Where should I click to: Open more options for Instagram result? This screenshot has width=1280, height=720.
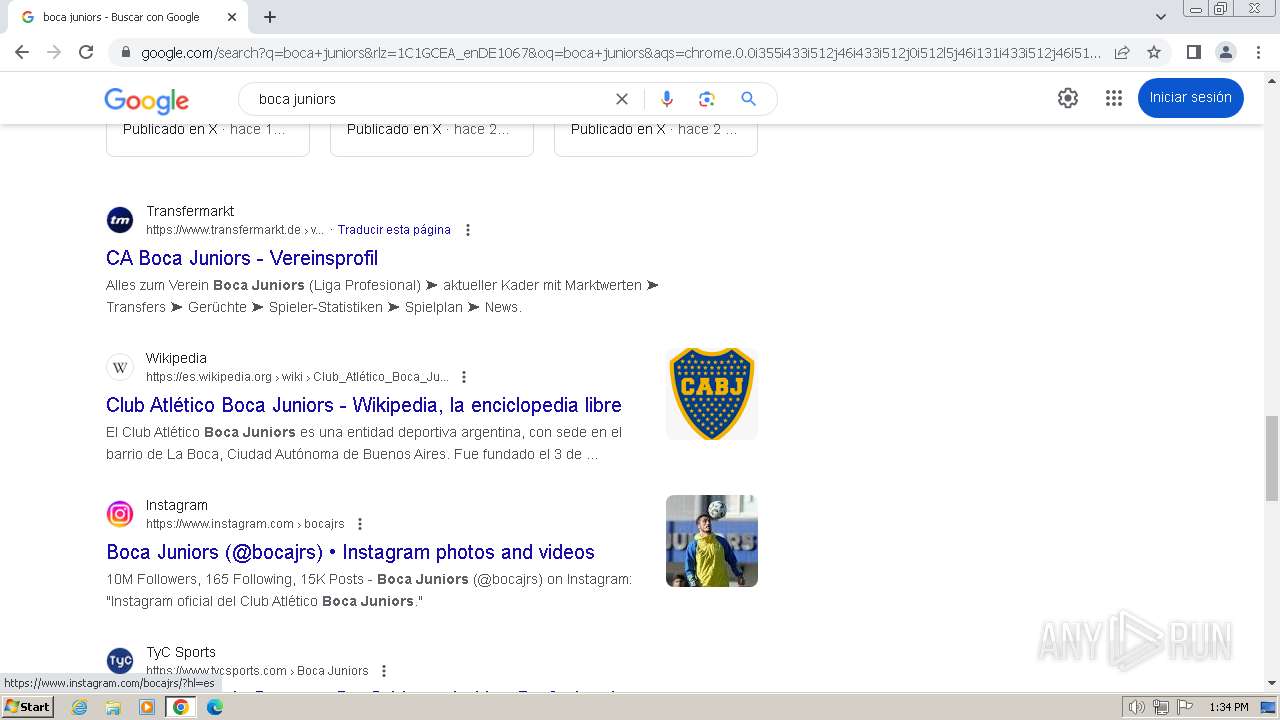(x=360, y=524)
